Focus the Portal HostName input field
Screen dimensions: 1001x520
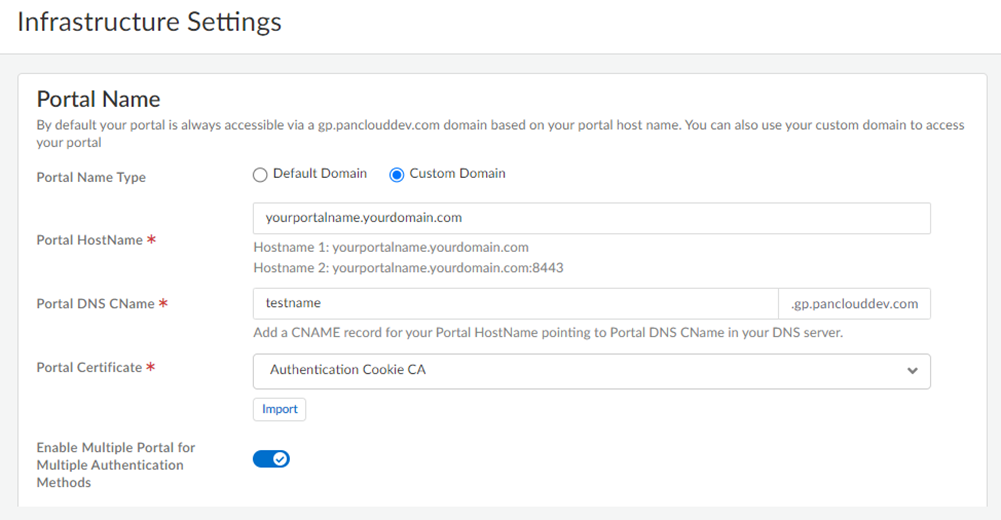coord(591,218)
